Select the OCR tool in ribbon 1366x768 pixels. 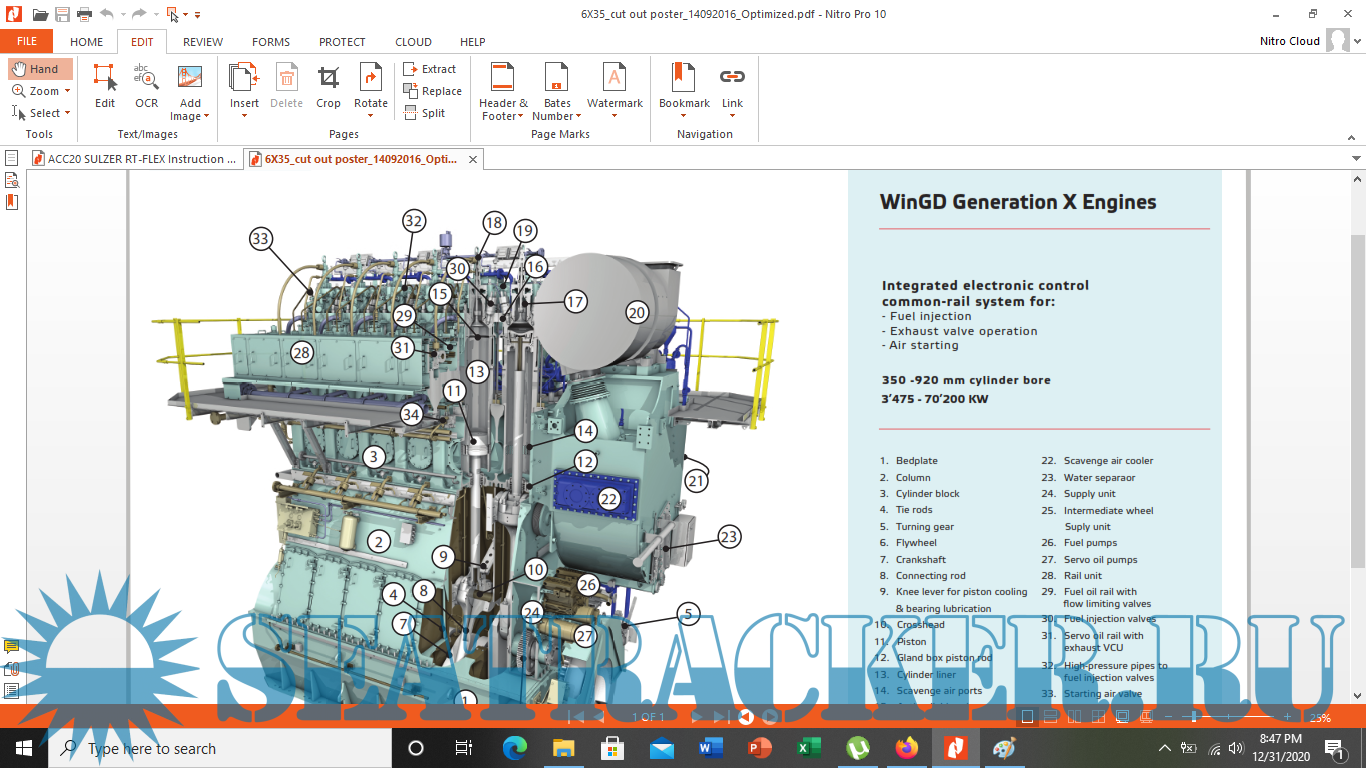(147, 86)
